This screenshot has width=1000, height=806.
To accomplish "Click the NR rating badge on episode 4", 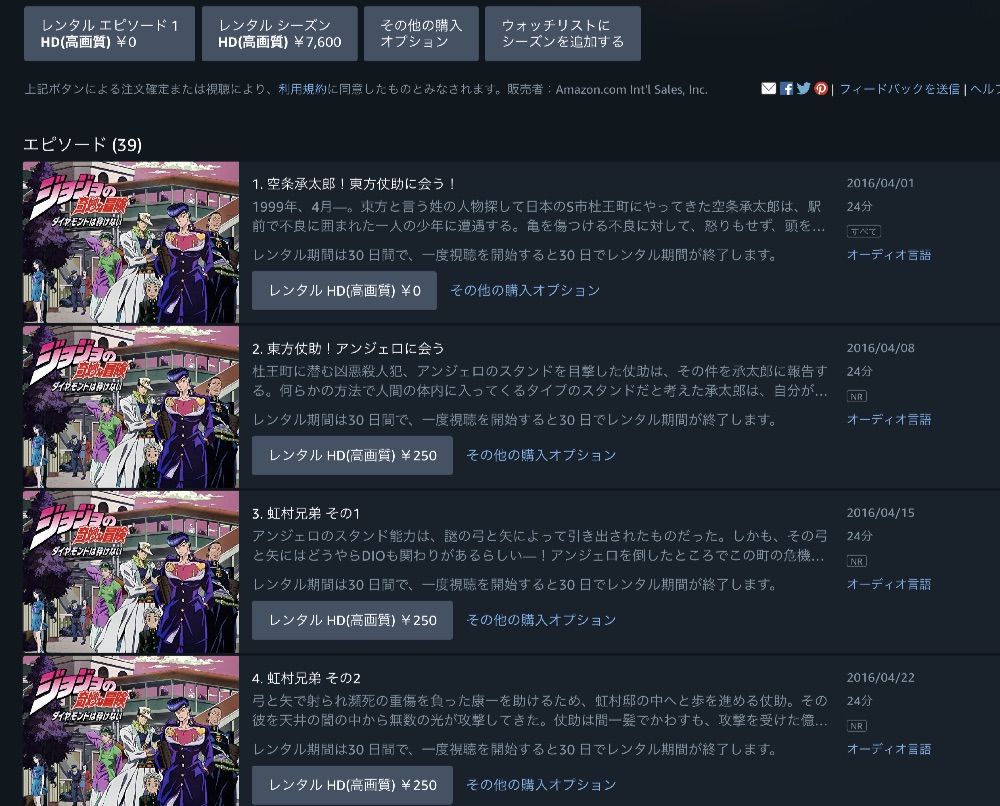I will coord(857,726).
